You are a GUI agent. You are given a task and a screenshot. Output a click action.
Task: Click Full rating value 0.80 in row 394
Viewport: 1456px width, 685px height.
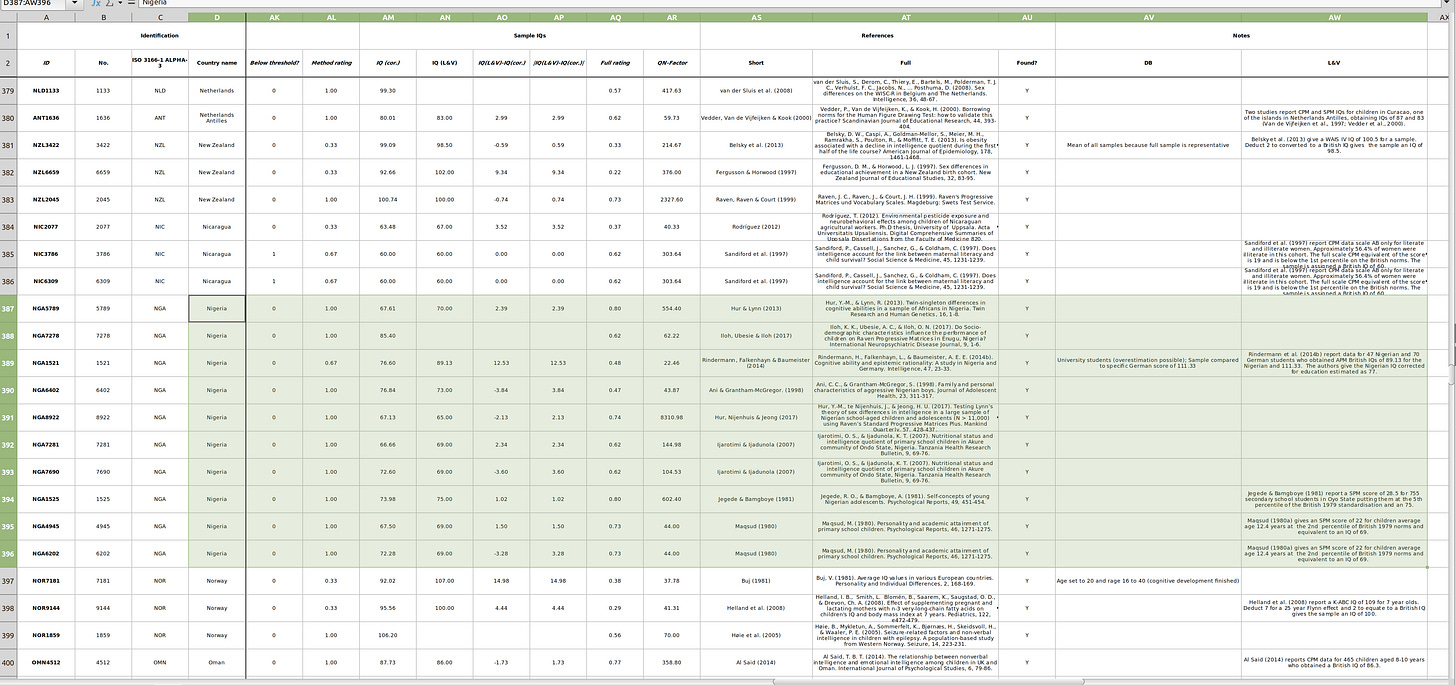(615, 499)
